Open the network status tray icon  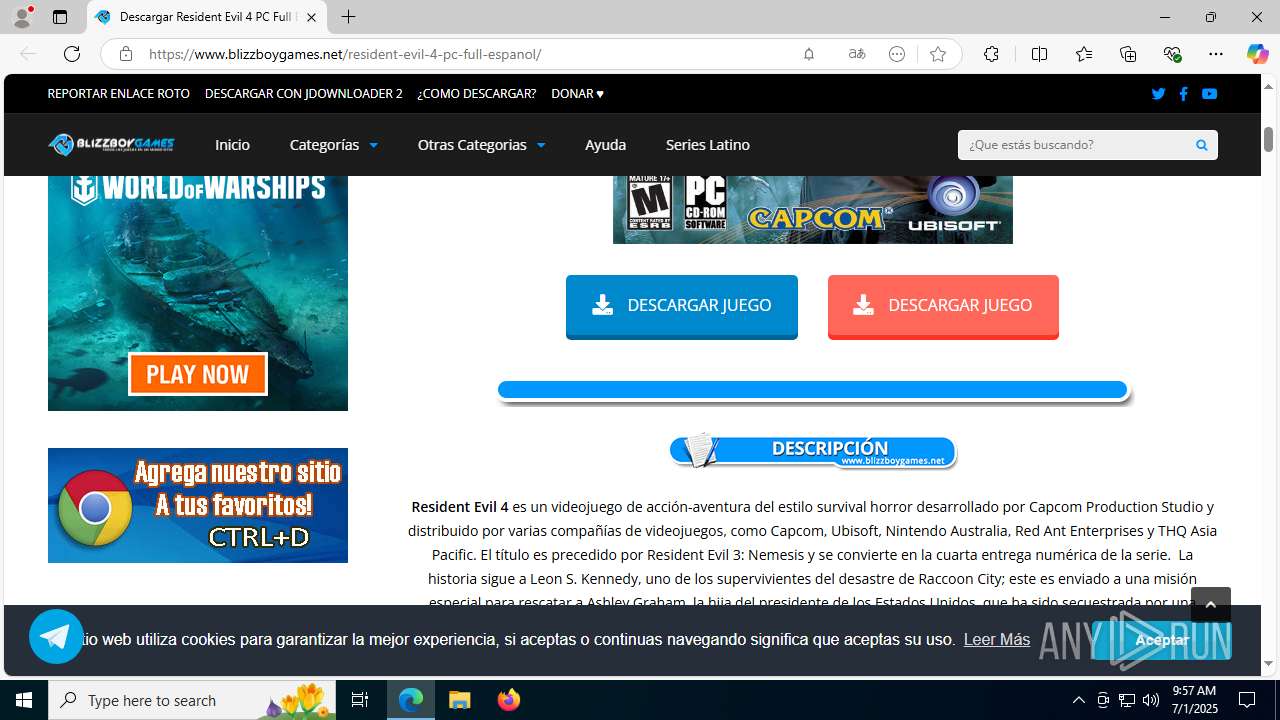[1127, 700]
